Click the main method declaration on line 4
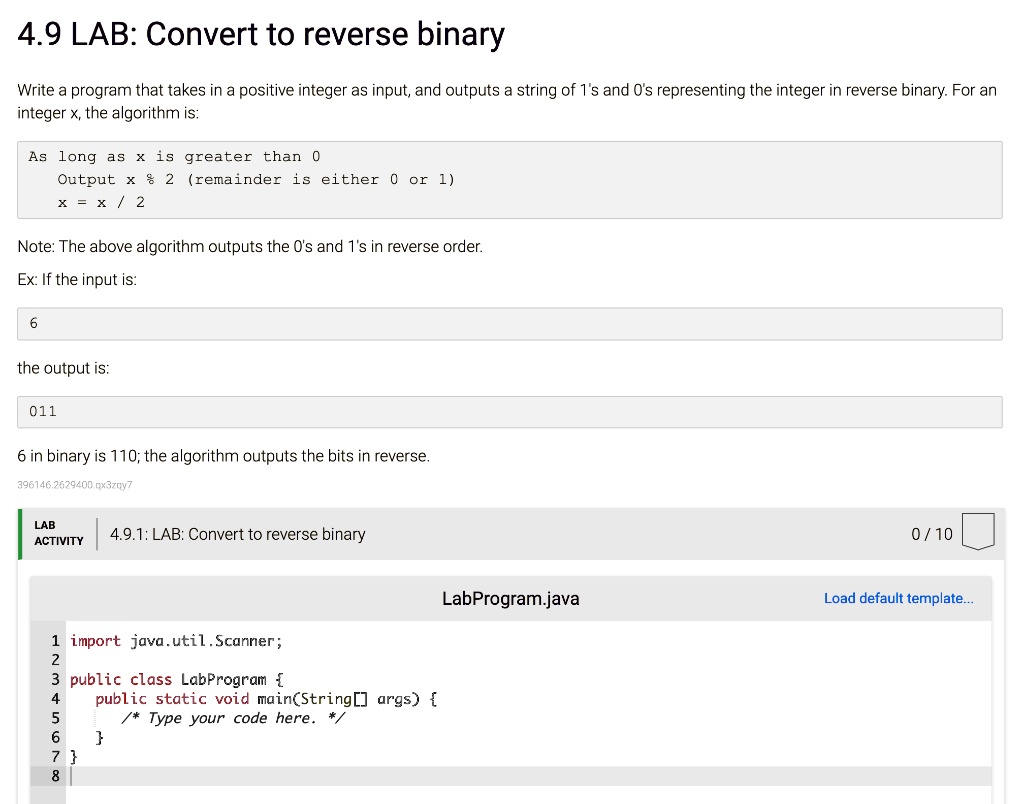 [263, 698]
